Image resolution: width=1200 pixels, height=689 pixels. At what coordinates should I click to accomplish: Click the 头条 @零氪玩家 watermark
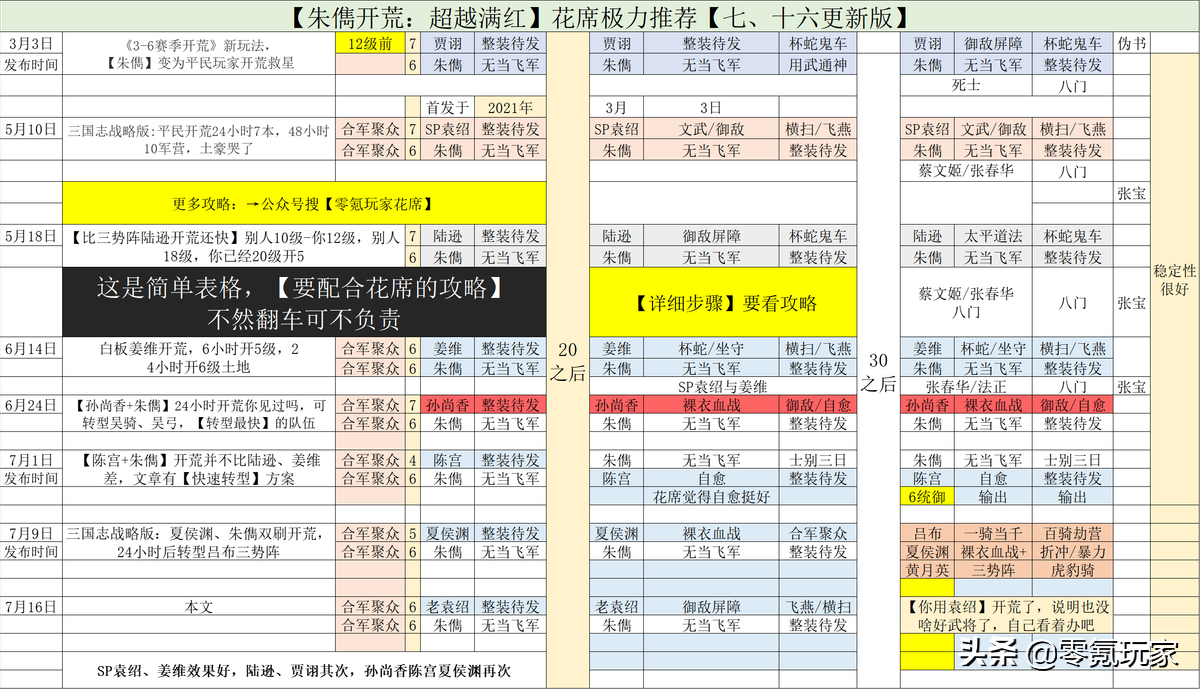(1071, 656)
